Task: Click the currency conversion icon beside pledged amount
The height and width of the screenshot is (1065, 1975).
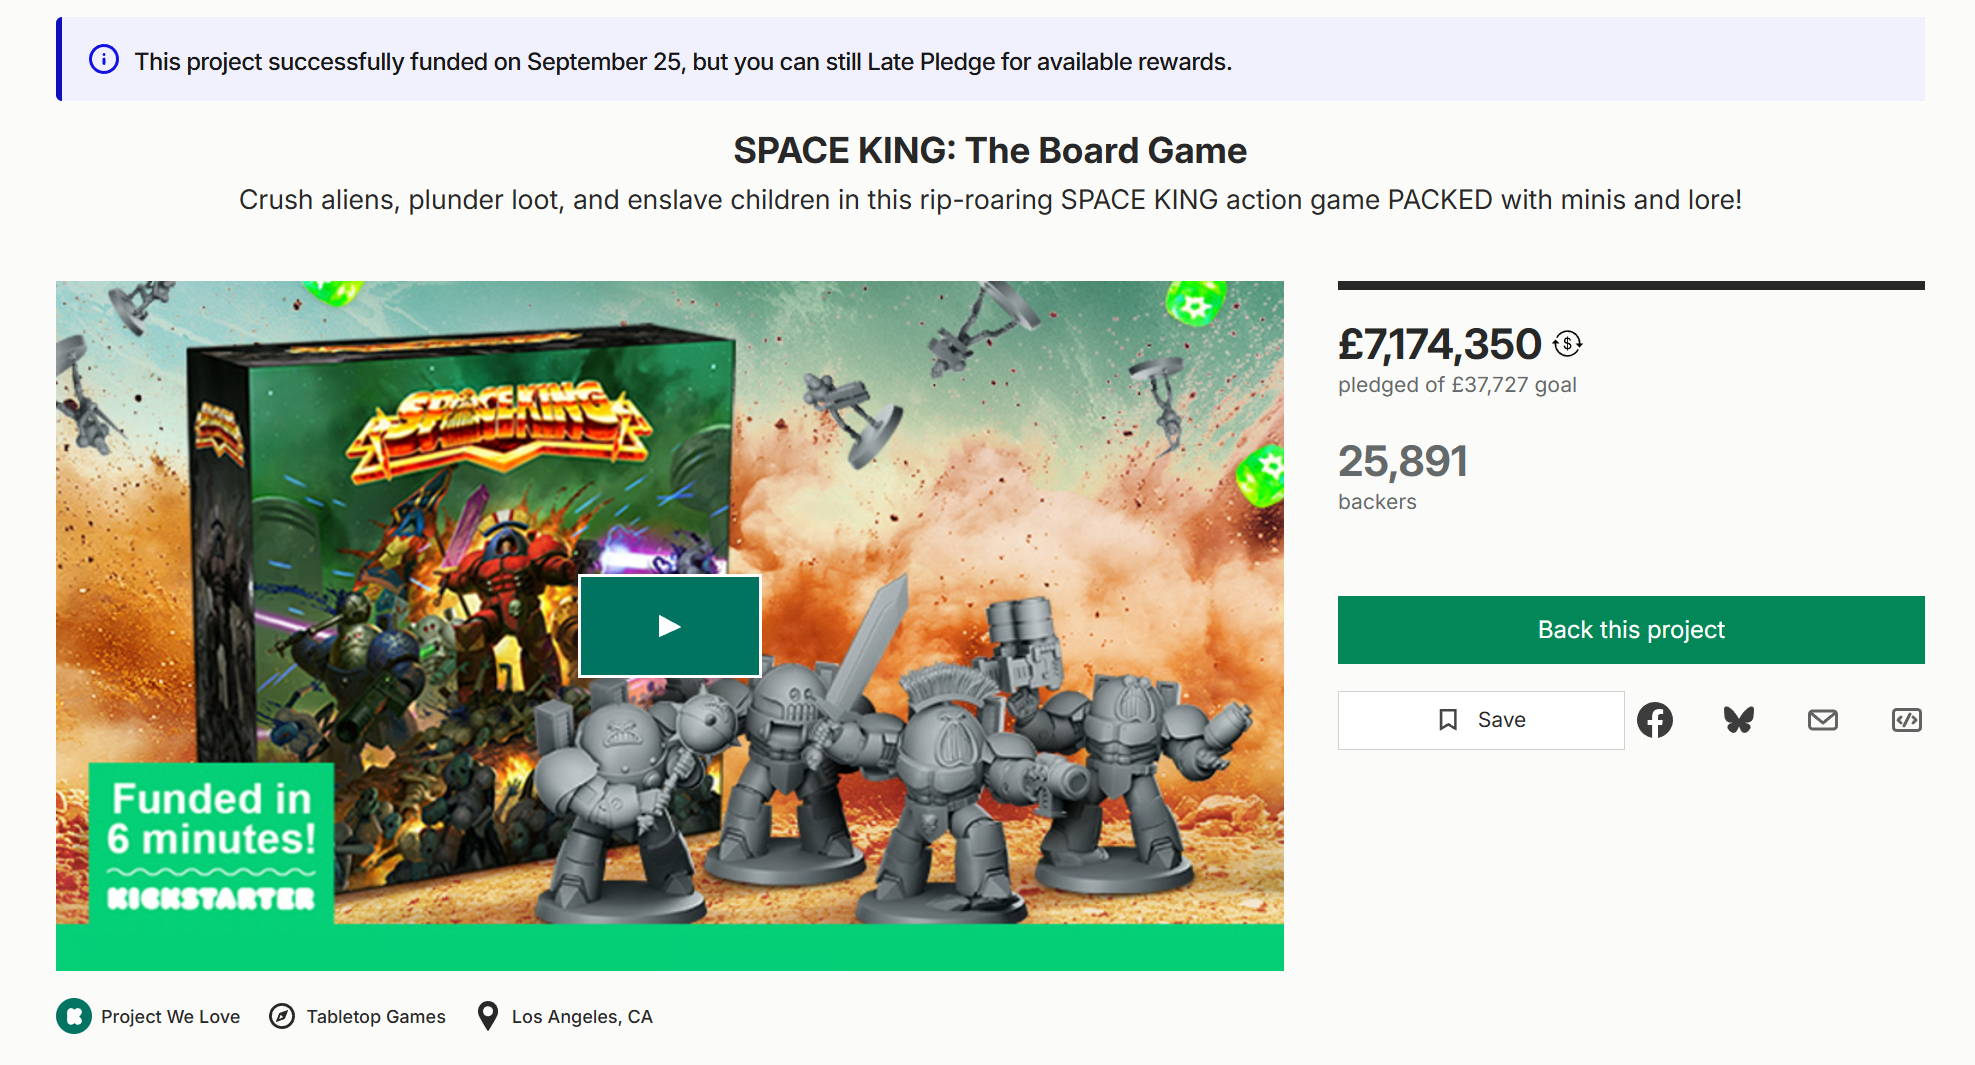Action: coord(1567,344)
